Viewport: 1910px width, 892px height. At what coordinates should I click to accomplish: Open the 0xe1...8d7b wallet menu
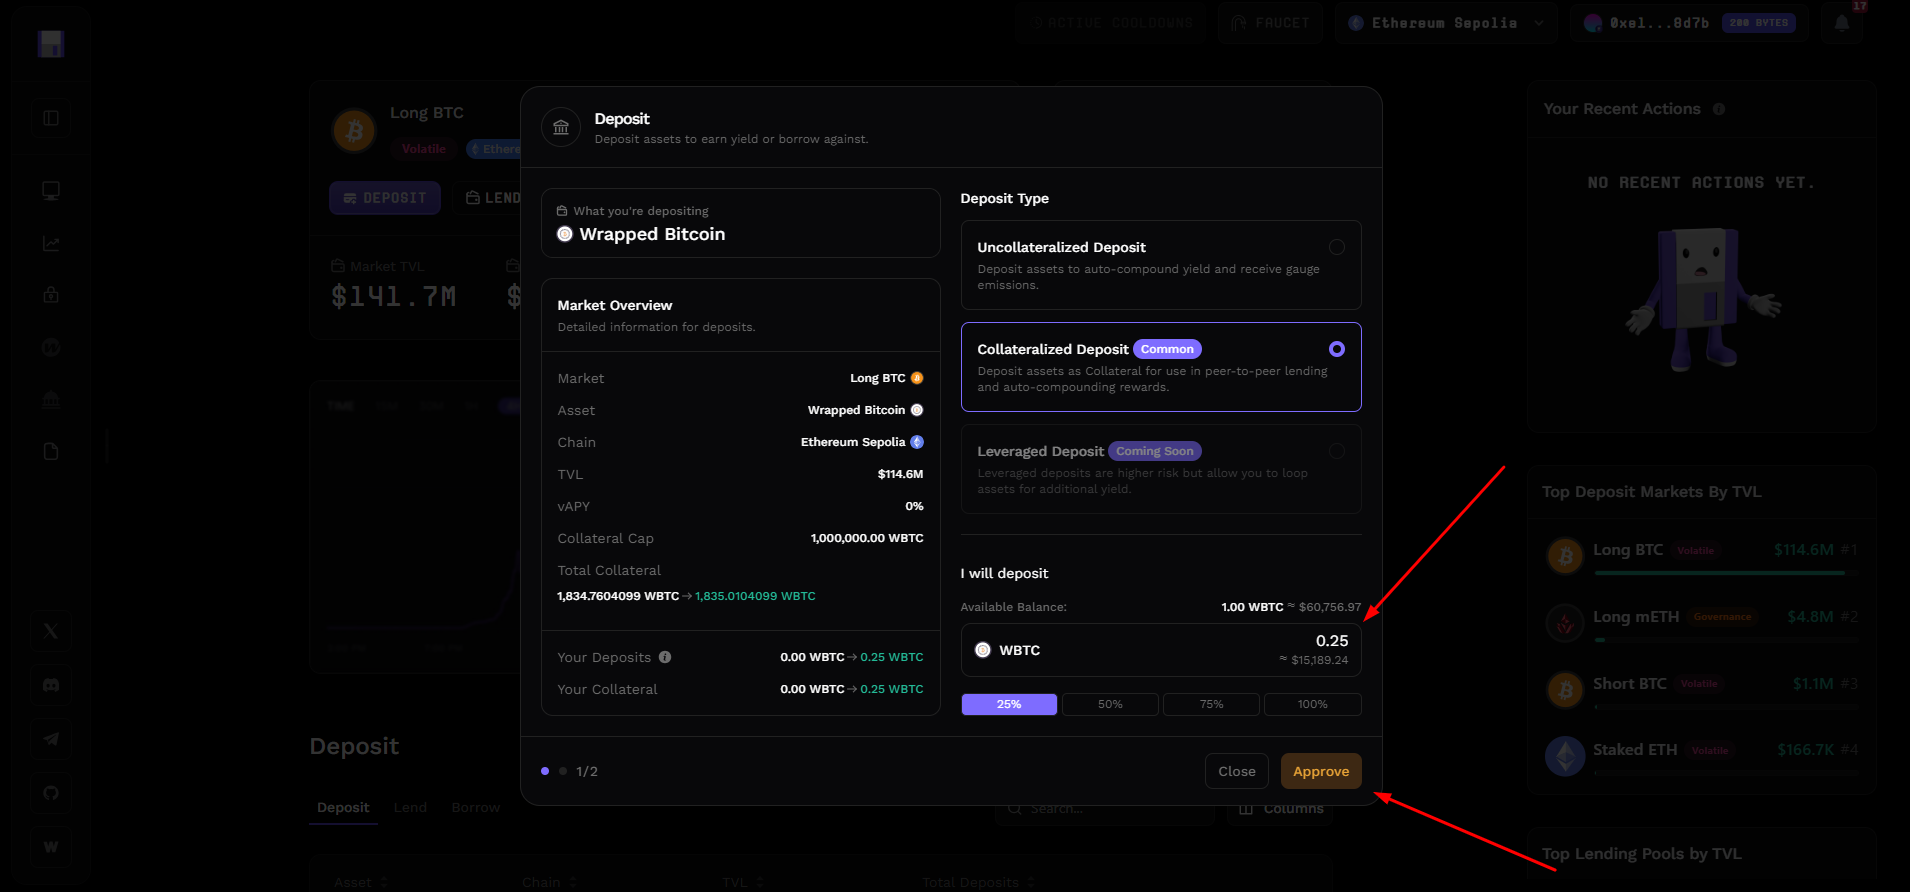(x=1691, y=23)
